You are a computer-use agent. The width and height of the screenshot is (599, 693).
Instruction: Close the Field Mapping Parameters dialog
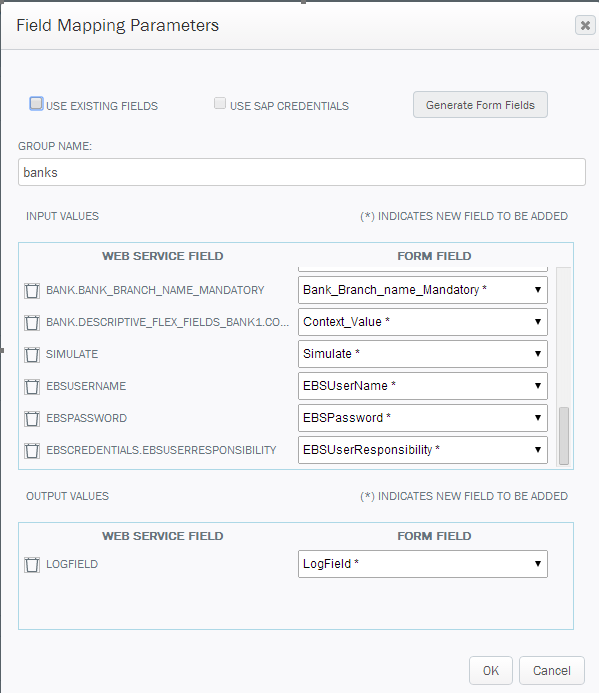585,25
